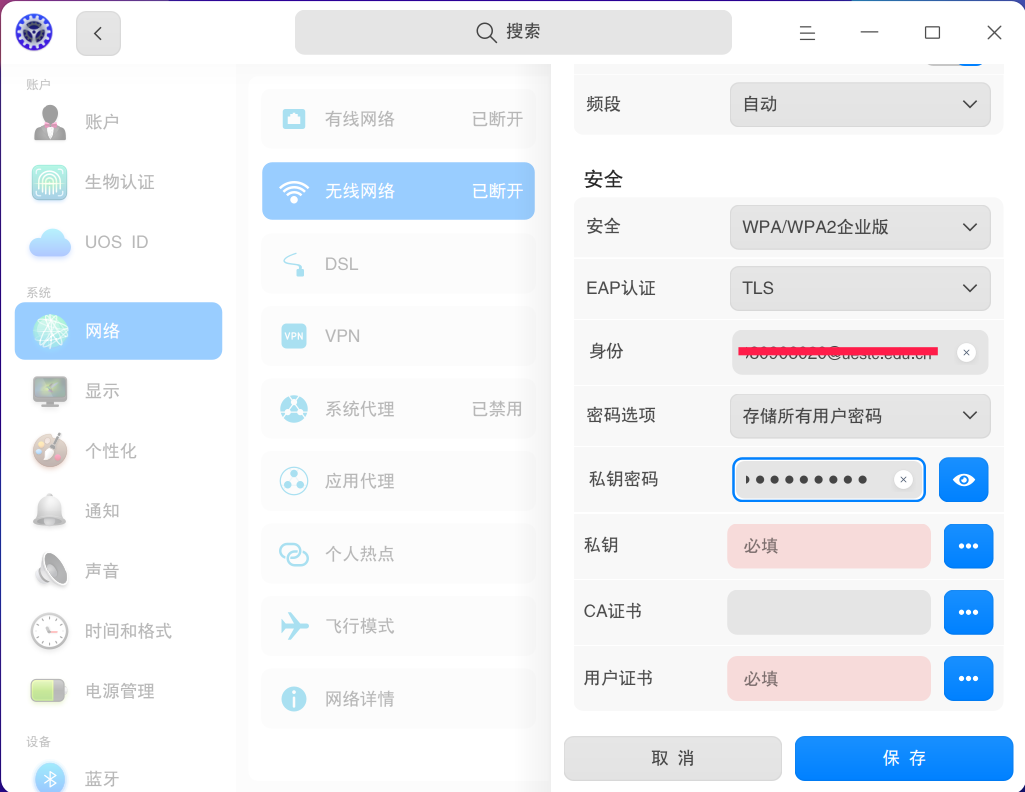Click the 声音 speaker icon
The image size is (1025, 792).
coord(51,570)
